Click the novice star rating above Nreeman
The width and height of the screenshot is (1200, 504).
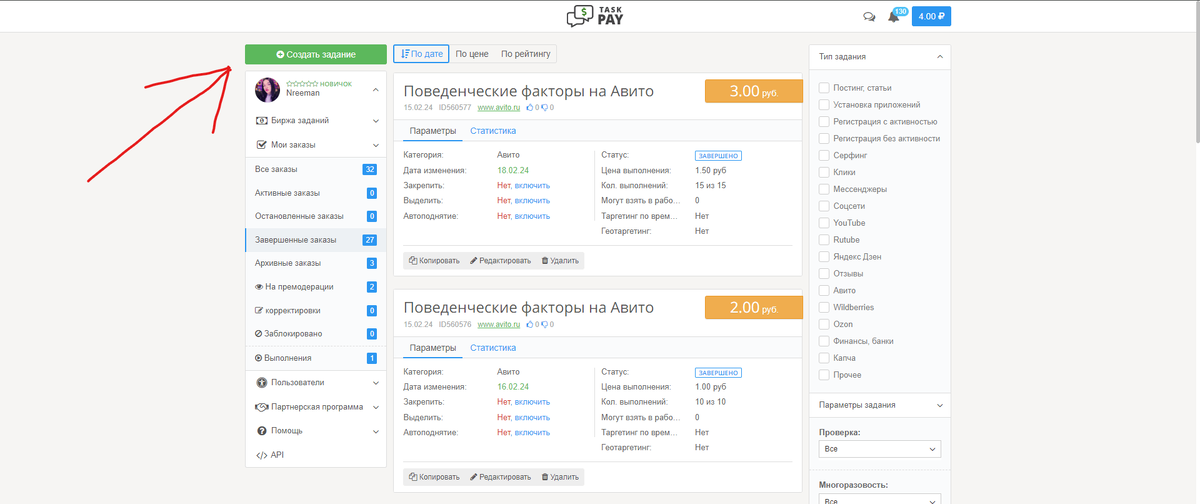[x=303, y=83]
